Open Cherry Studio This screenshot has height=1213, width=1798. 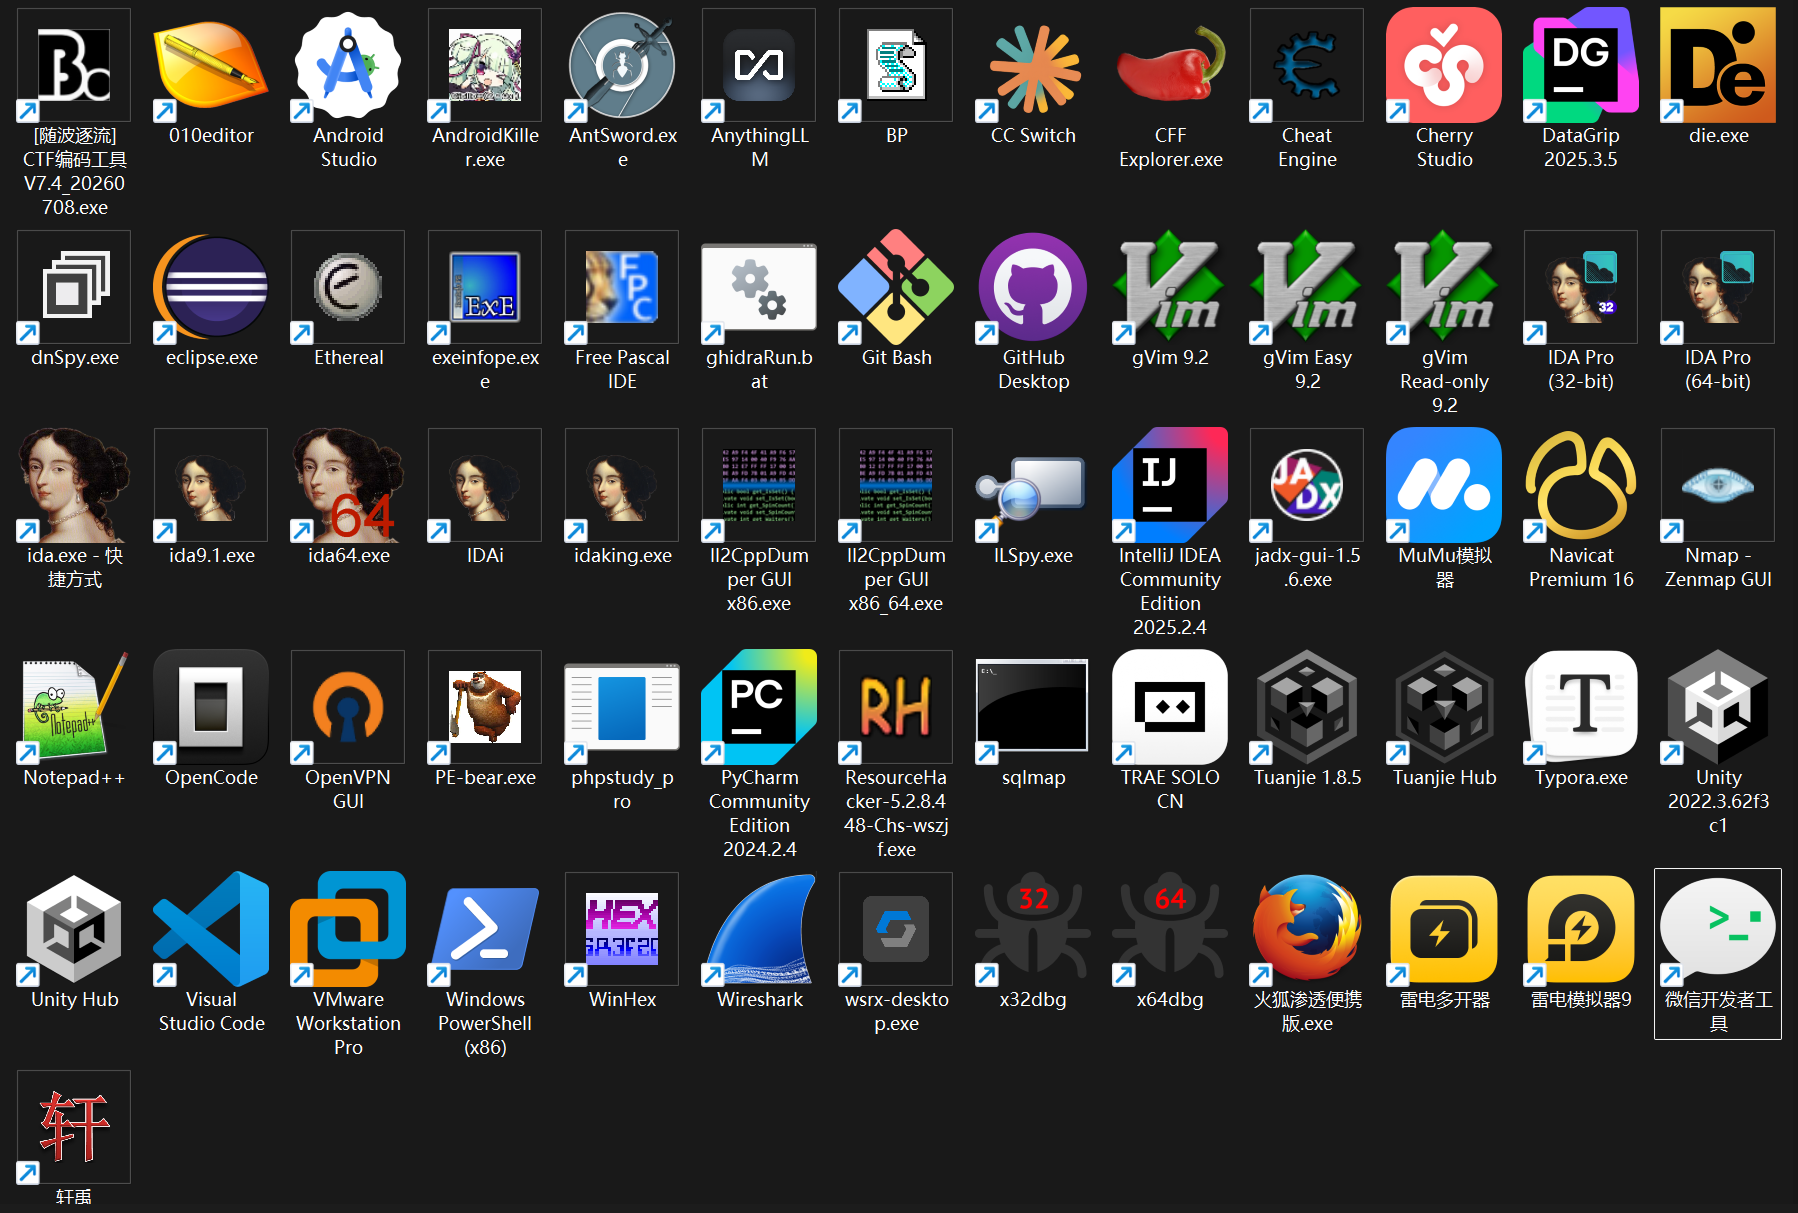(1444, 65)
